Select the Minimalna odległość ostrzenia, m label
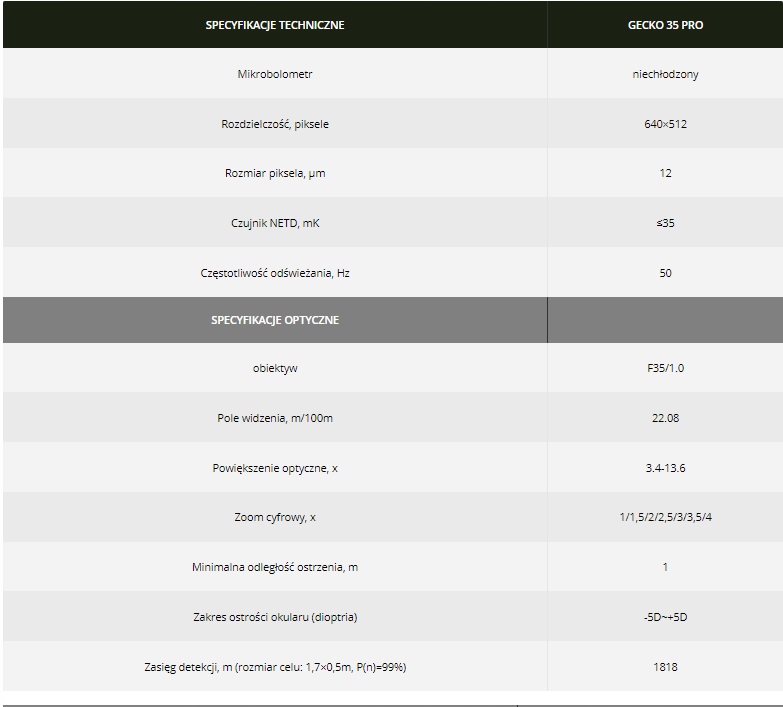 275,567
